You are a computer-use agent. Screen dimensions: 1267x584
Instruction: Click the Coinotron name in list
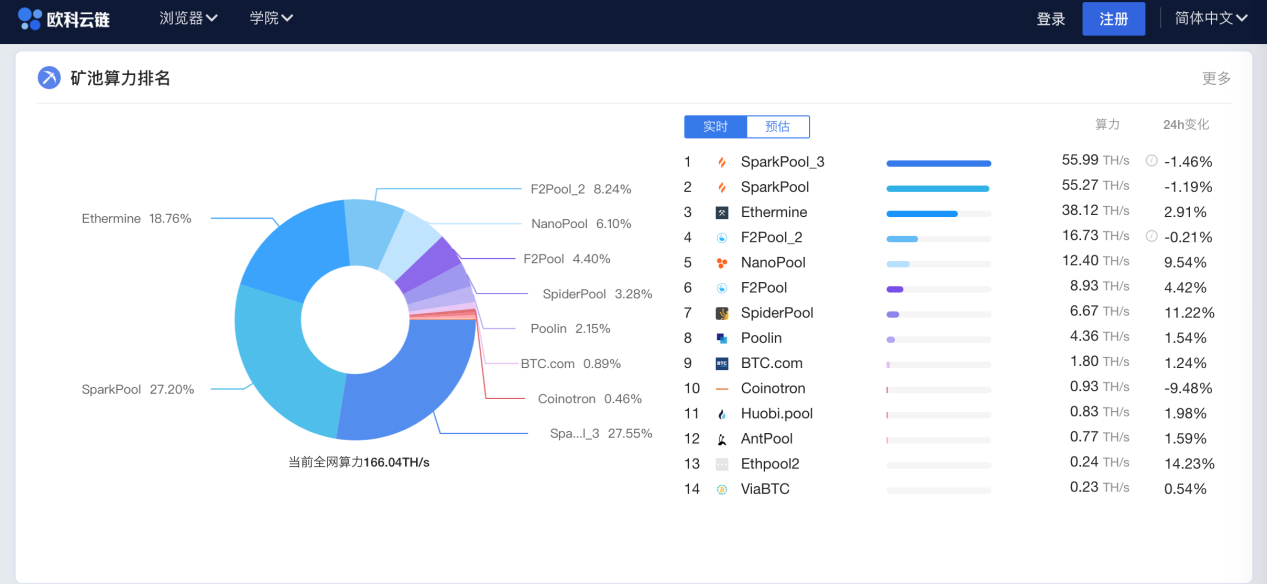[773, 388]
